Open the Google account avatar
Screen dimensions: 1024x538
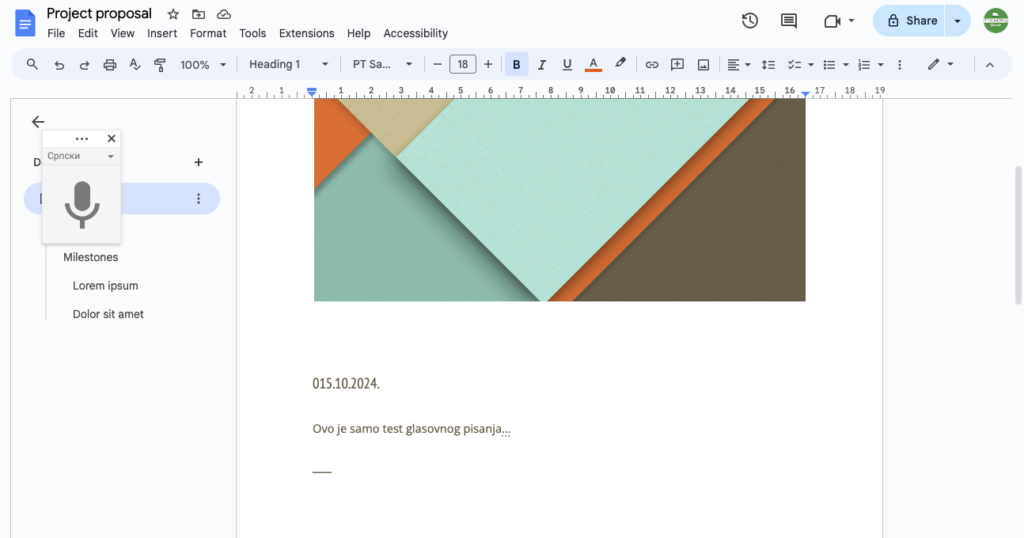tap(996, 21)
